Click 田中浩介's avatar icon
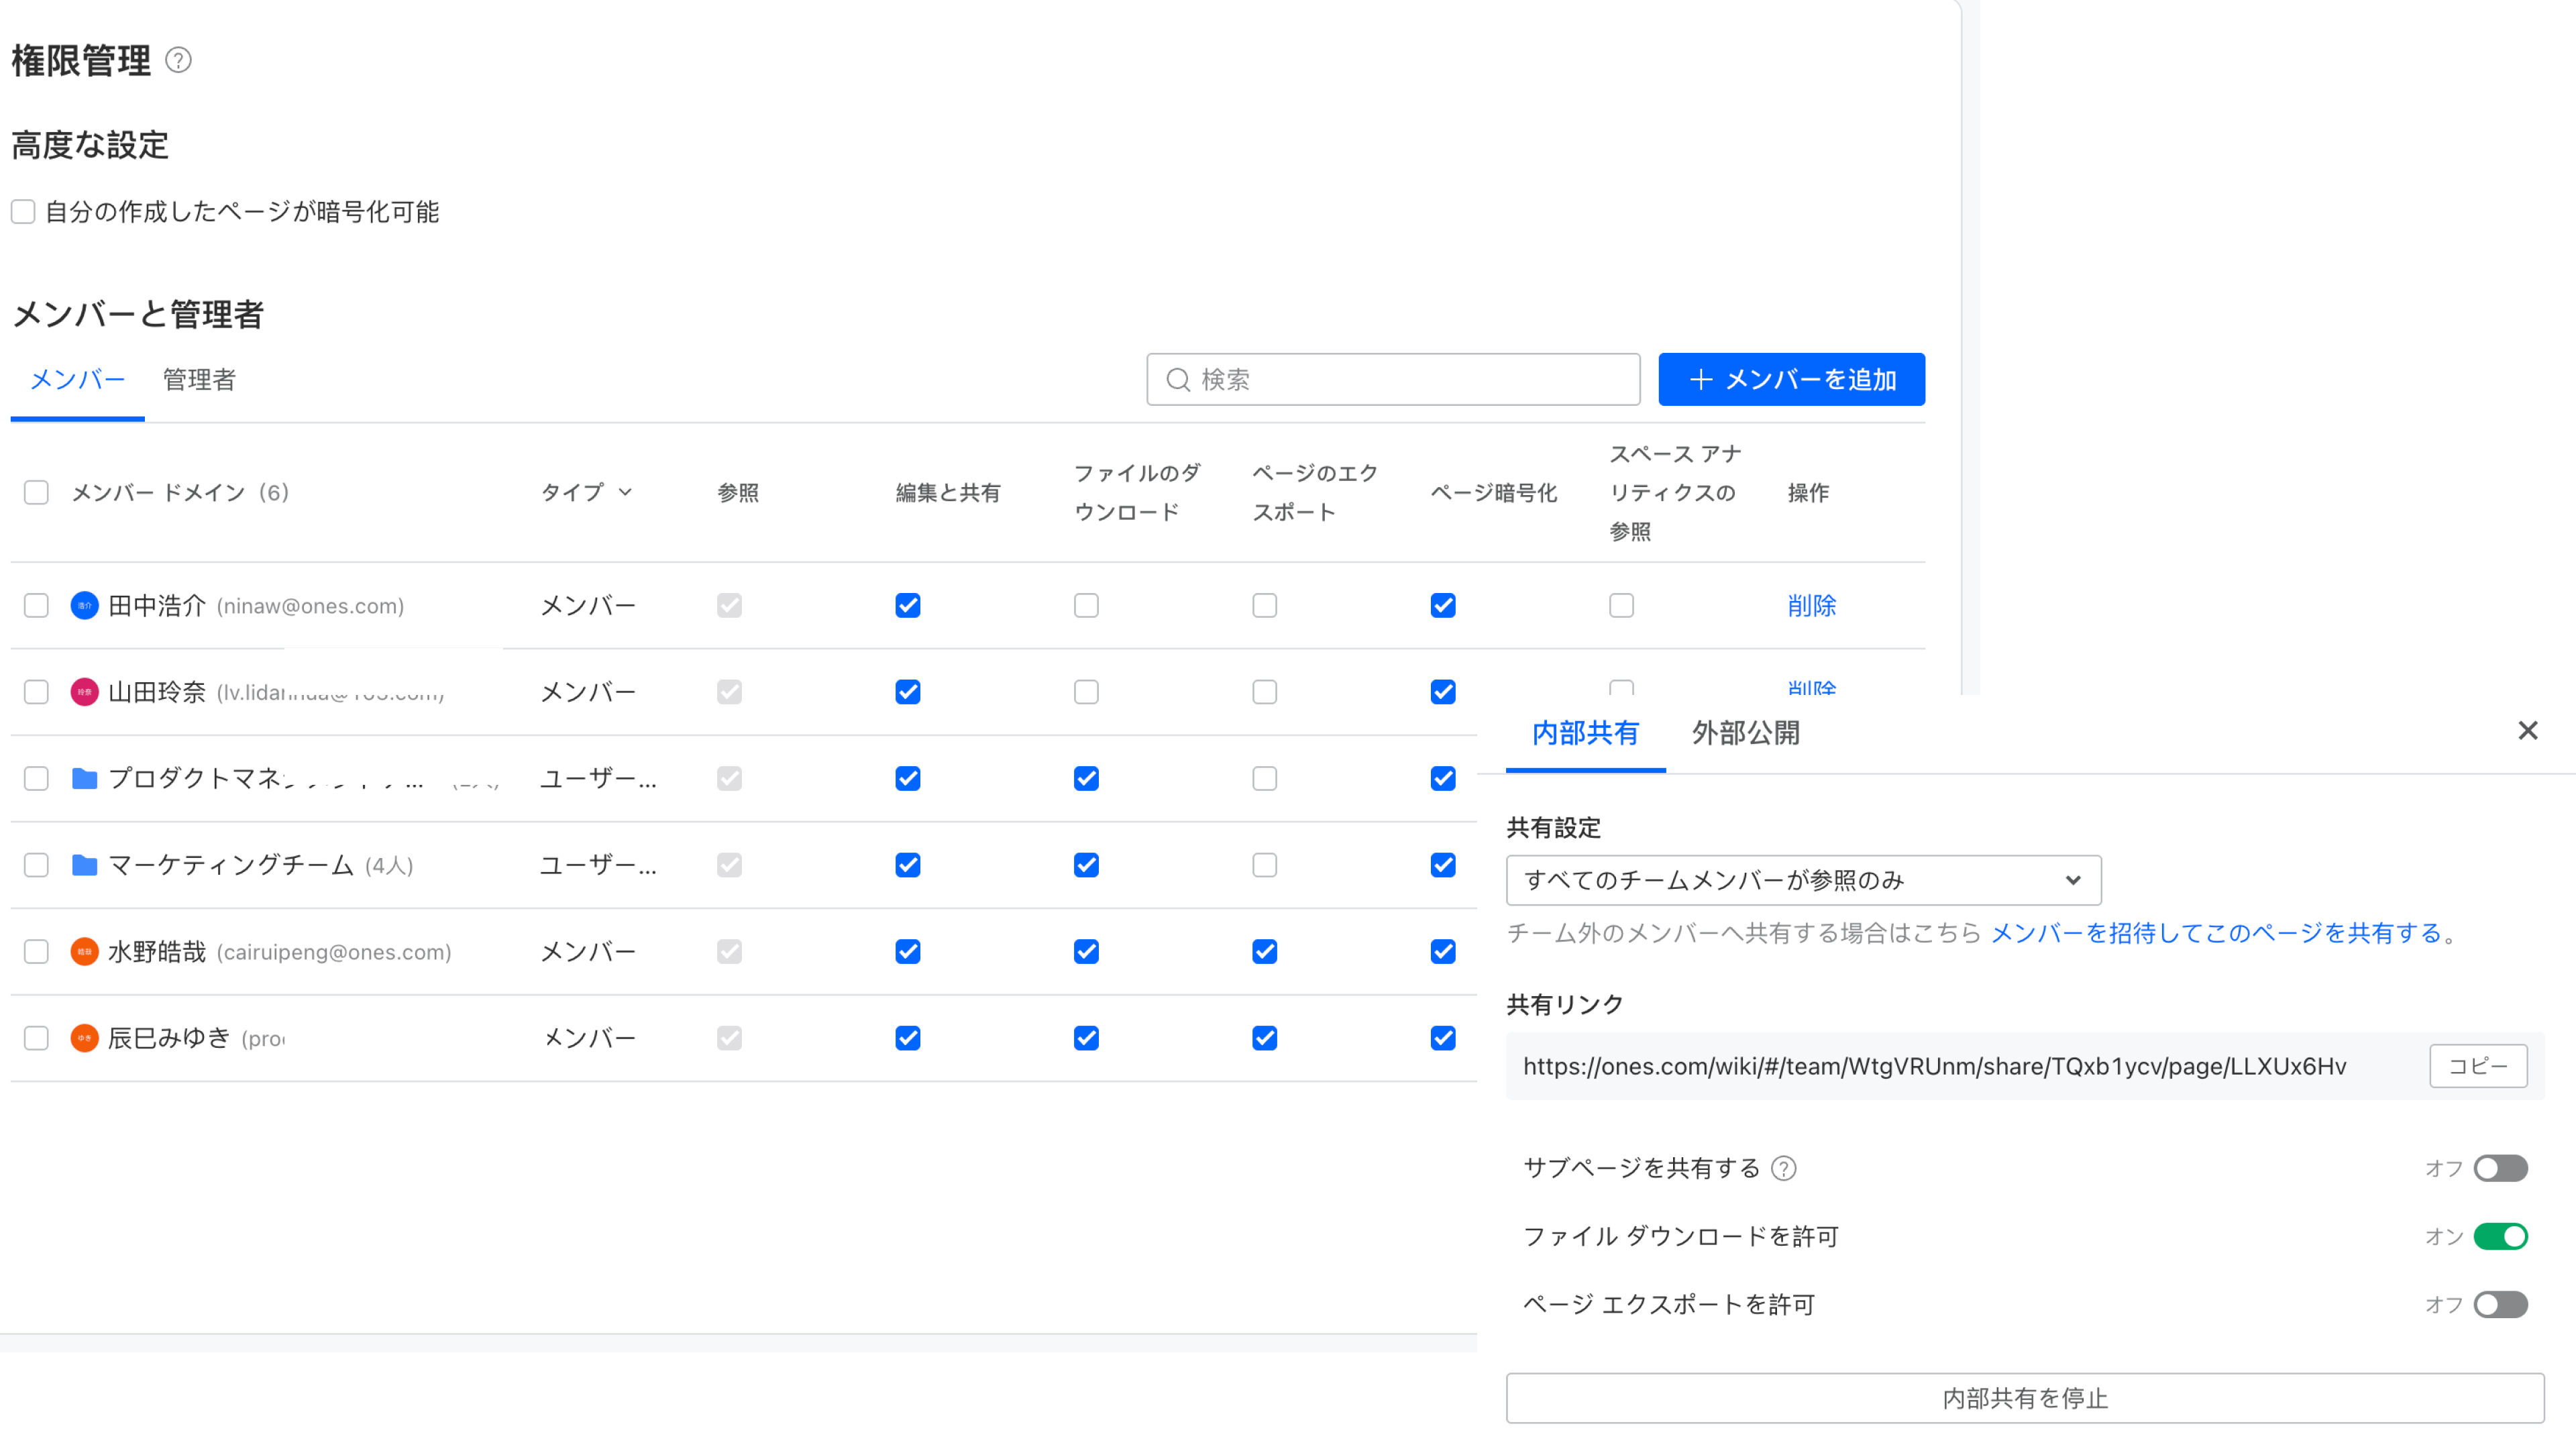This screenshot has height=1449, width=2576. 84,605
